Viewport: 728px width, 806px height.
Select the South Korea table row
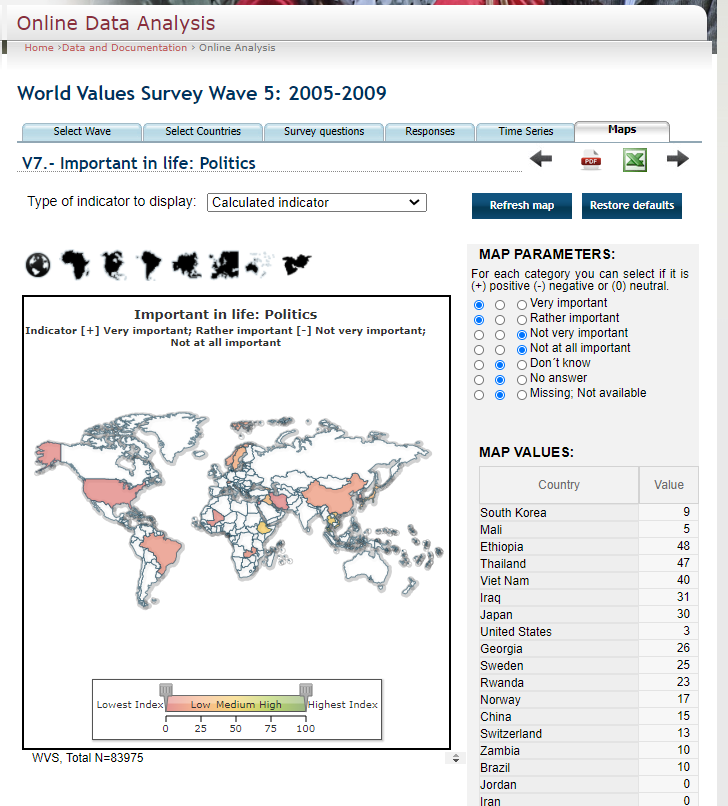(589, 512)
